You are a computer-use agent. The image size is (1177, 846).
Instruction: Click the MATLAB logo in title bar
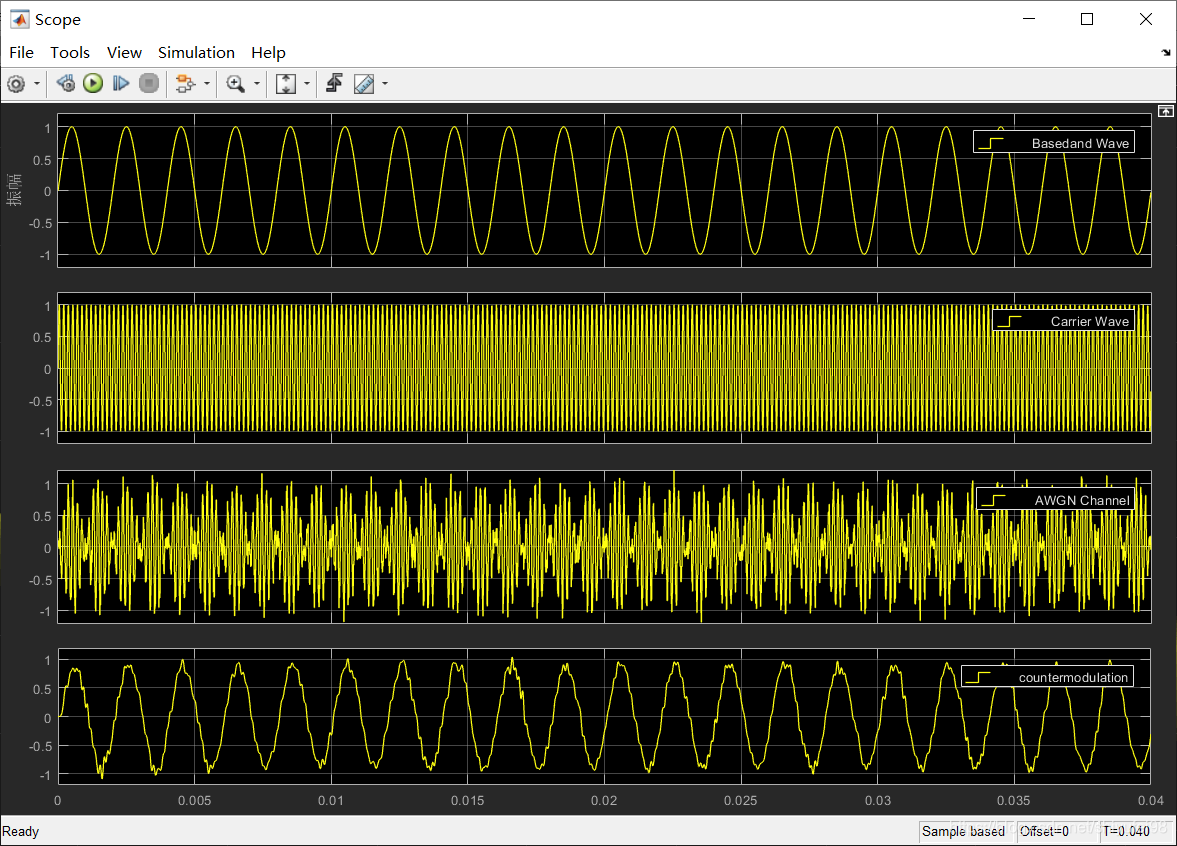pos(19,19)
